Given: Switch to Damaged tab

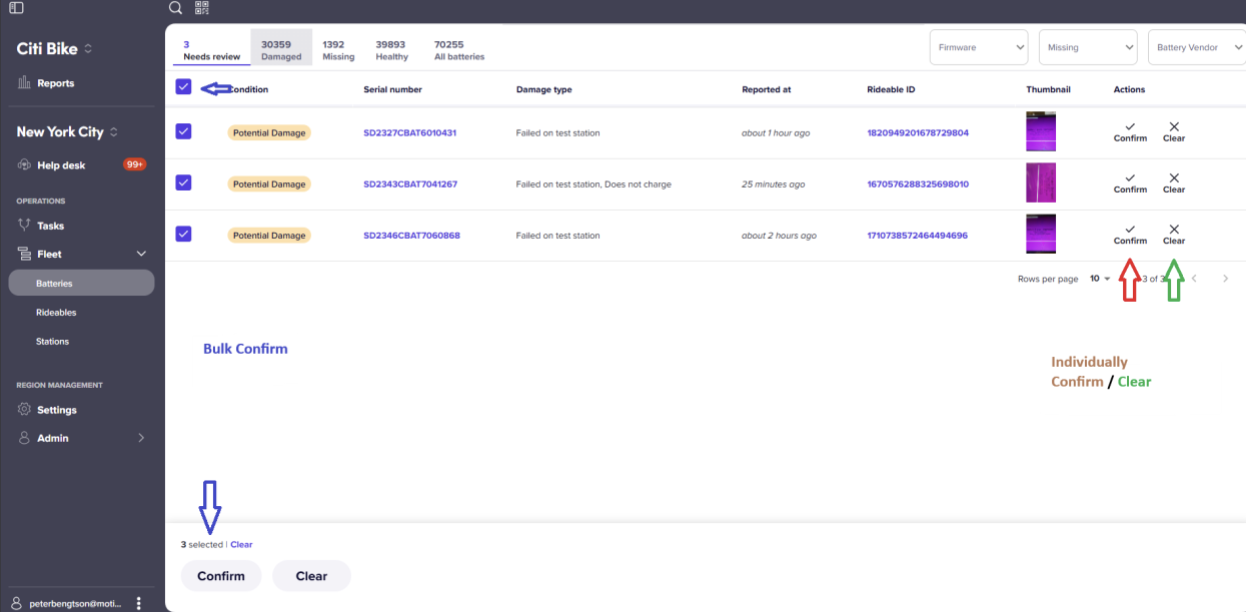Looking at the screenshot, I should [281, 50].
